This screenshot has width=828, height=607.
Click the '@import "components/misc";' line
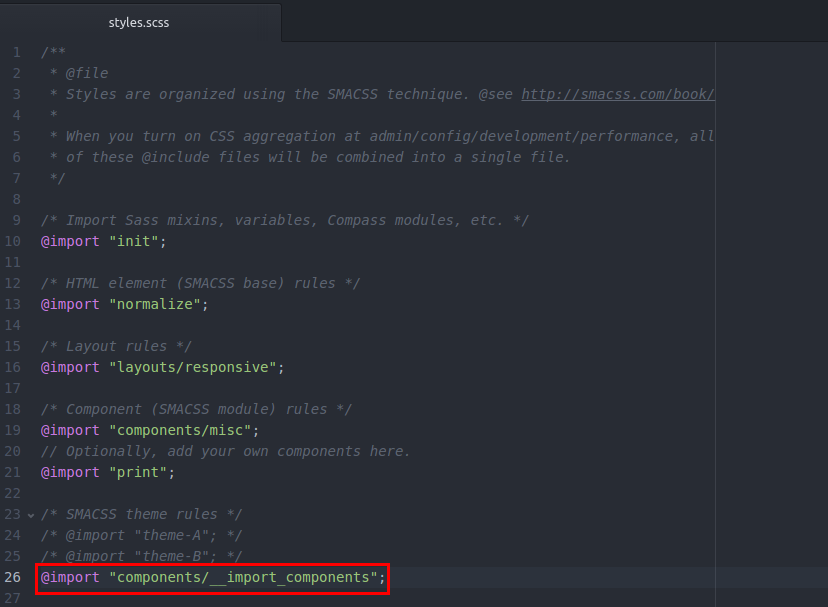[150, 430]
